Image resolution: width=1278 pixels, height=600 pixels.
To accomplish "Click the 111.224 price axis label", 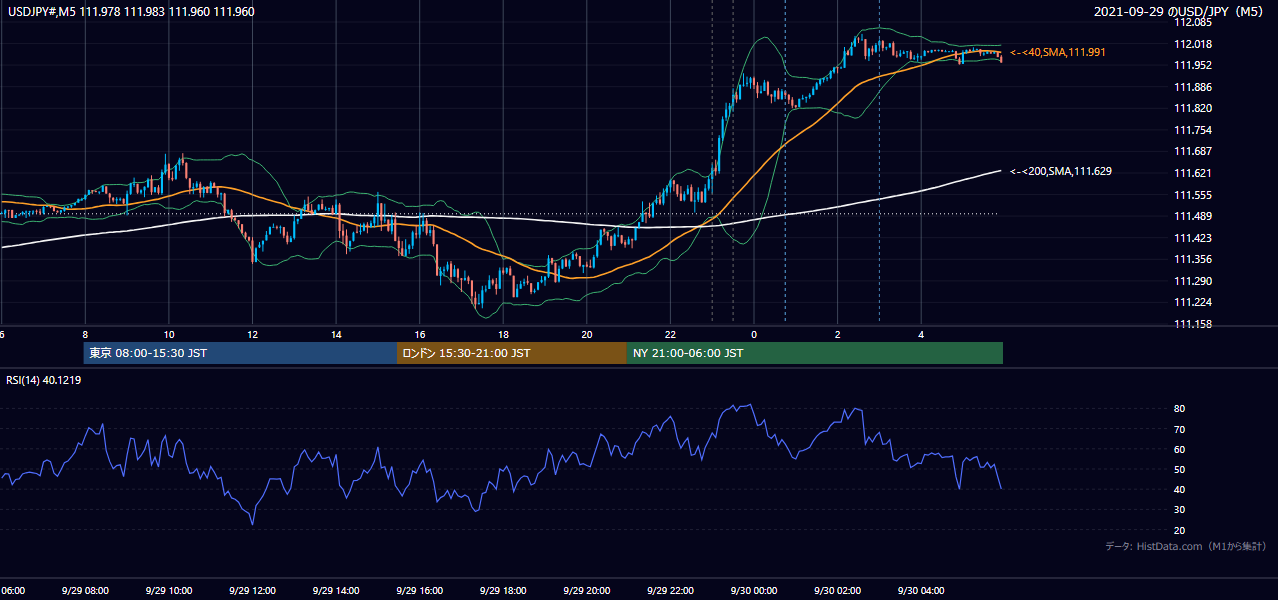I will point(1193,303).
